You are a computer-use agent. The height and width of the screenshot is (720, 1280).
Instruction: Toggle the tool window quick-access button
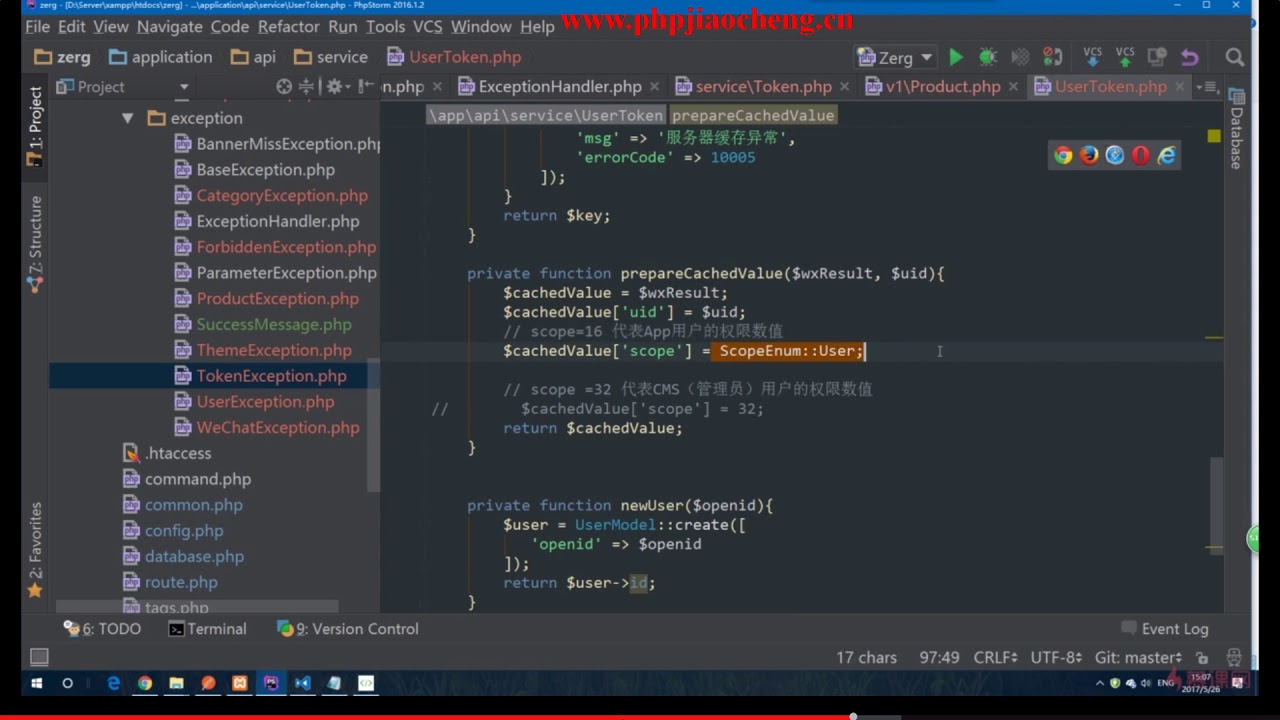point(39,657)
